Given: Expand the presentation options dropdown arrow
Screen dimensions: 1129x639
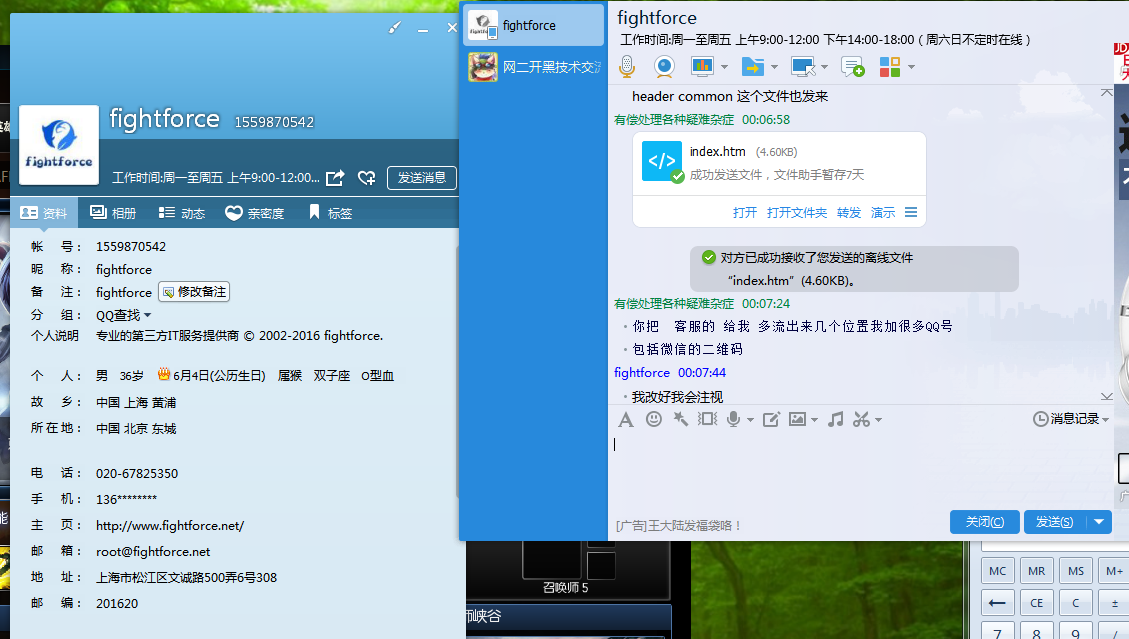Looking at the screenshot, I should click(724, 67).
